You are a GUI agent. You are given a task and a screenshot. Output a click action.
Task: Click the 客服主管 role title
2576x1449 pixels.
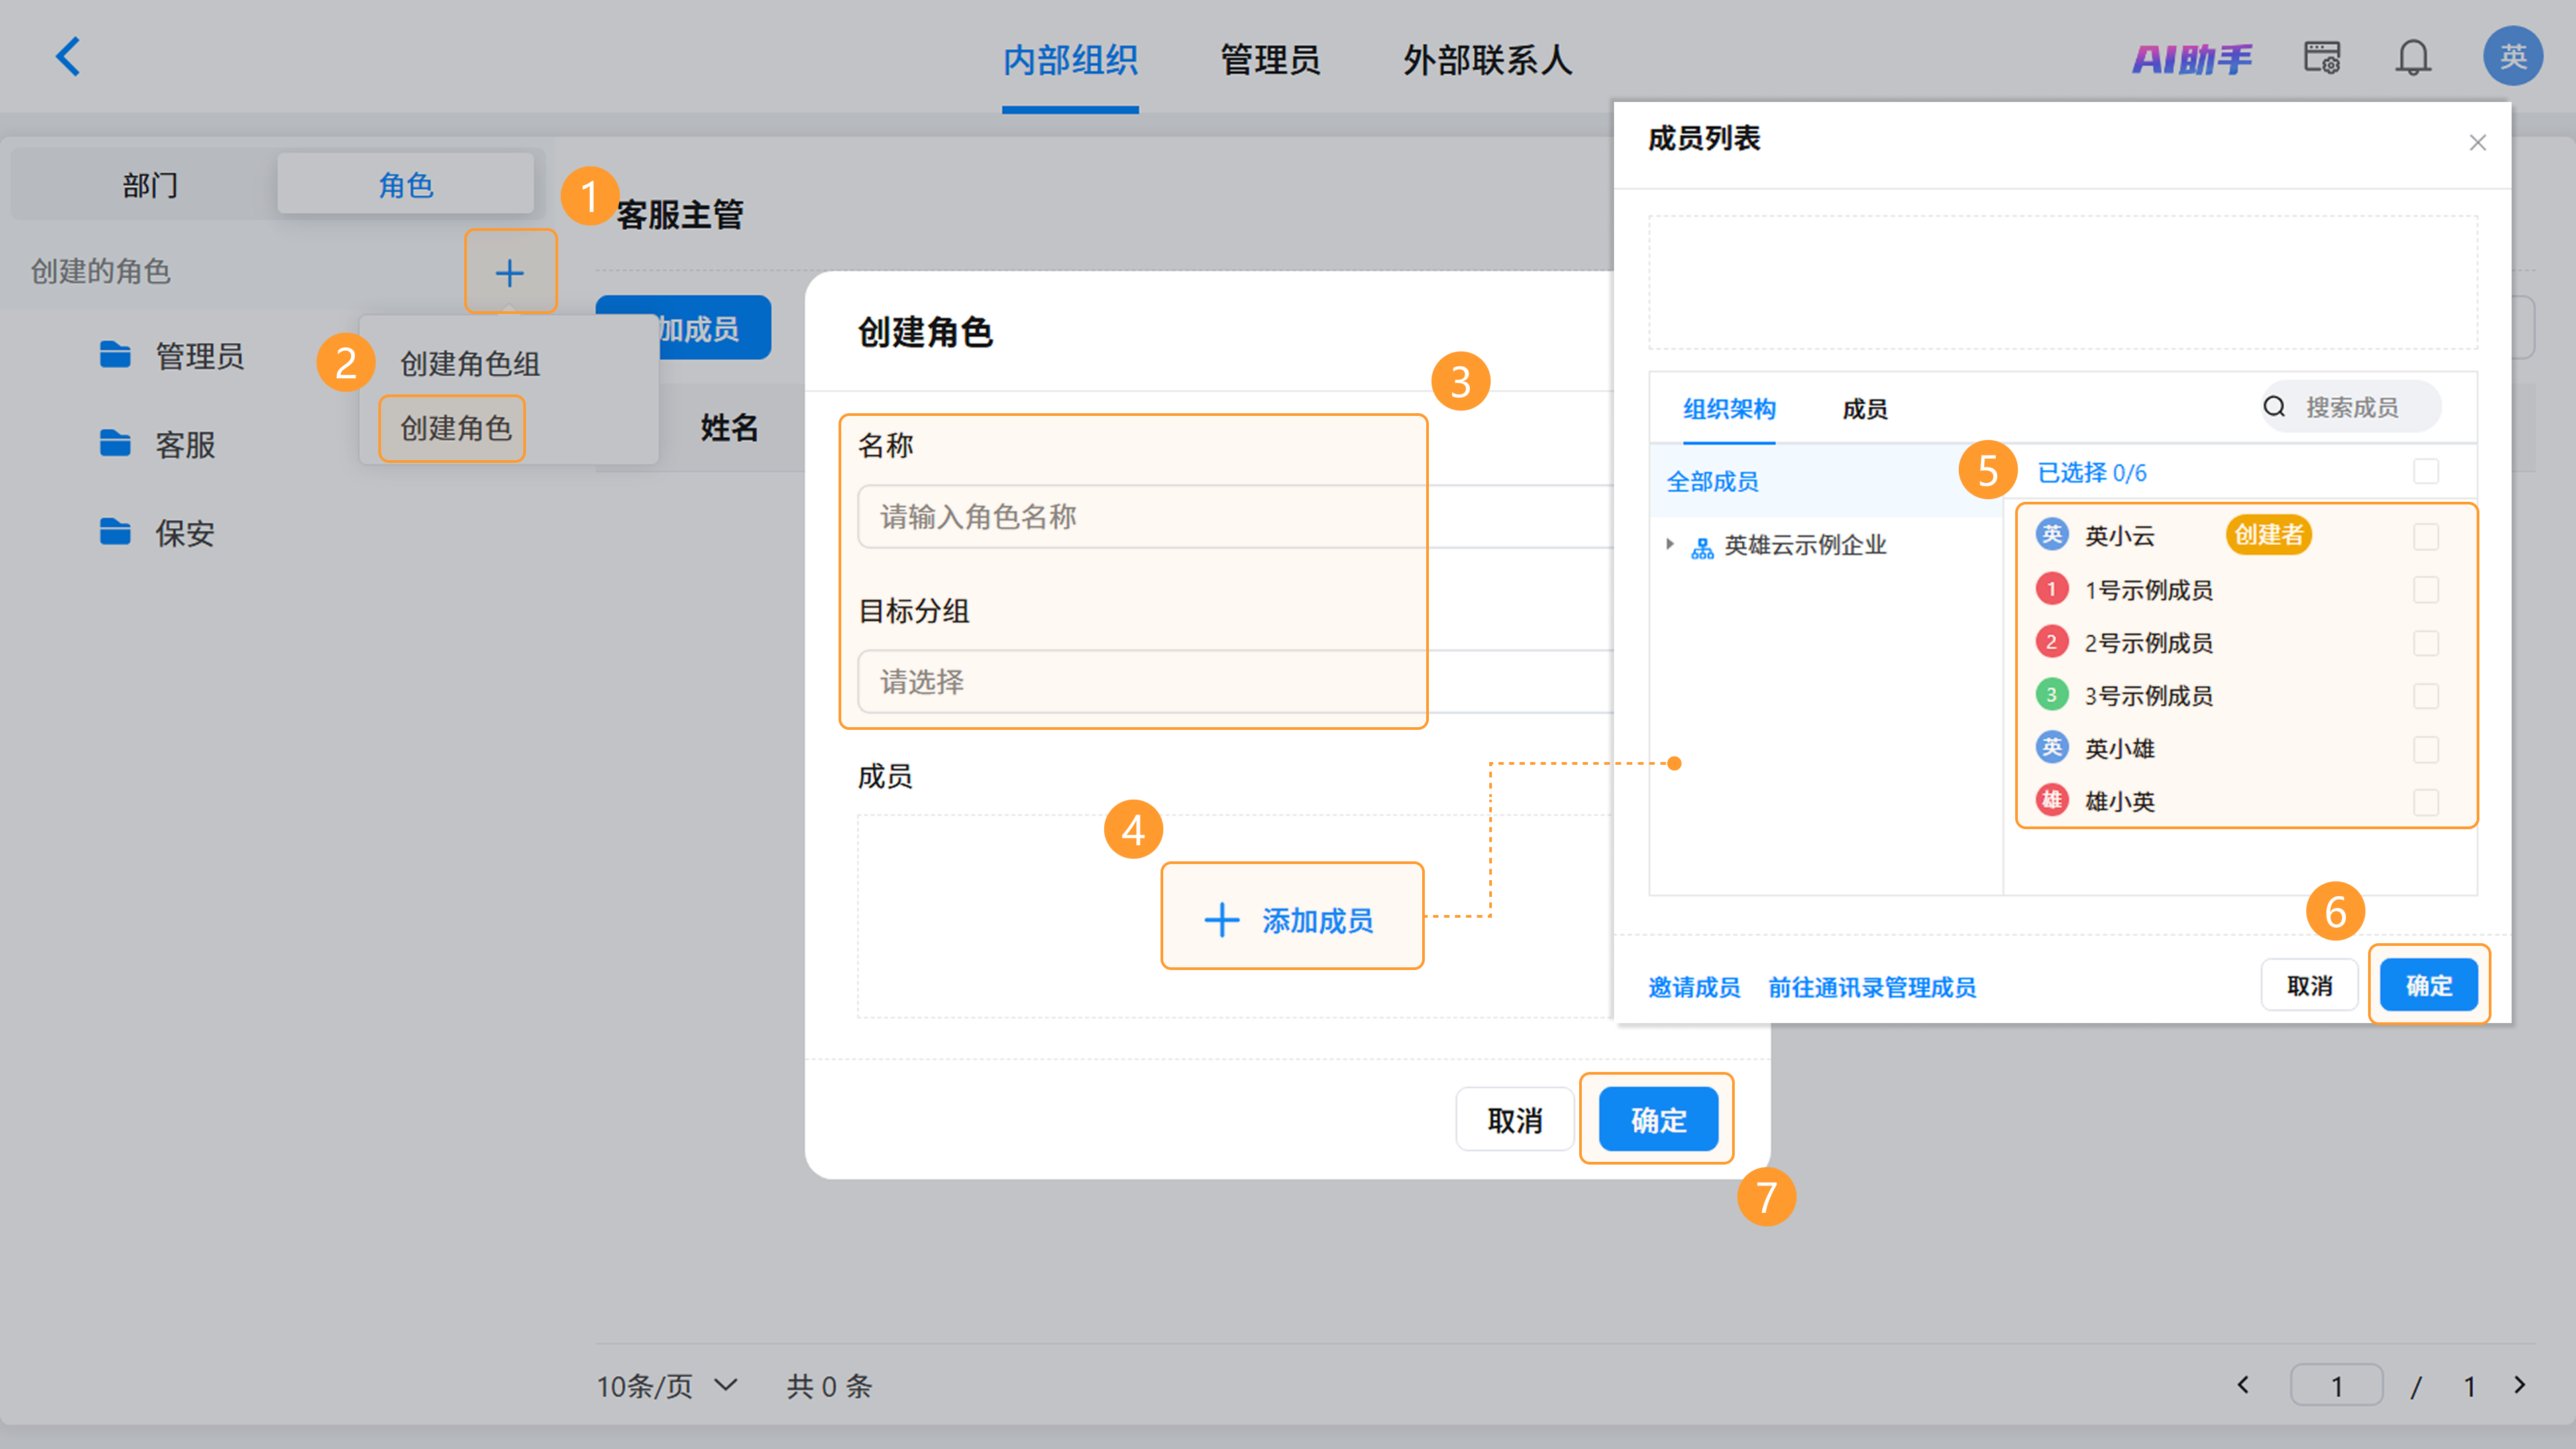click(680, 214)
